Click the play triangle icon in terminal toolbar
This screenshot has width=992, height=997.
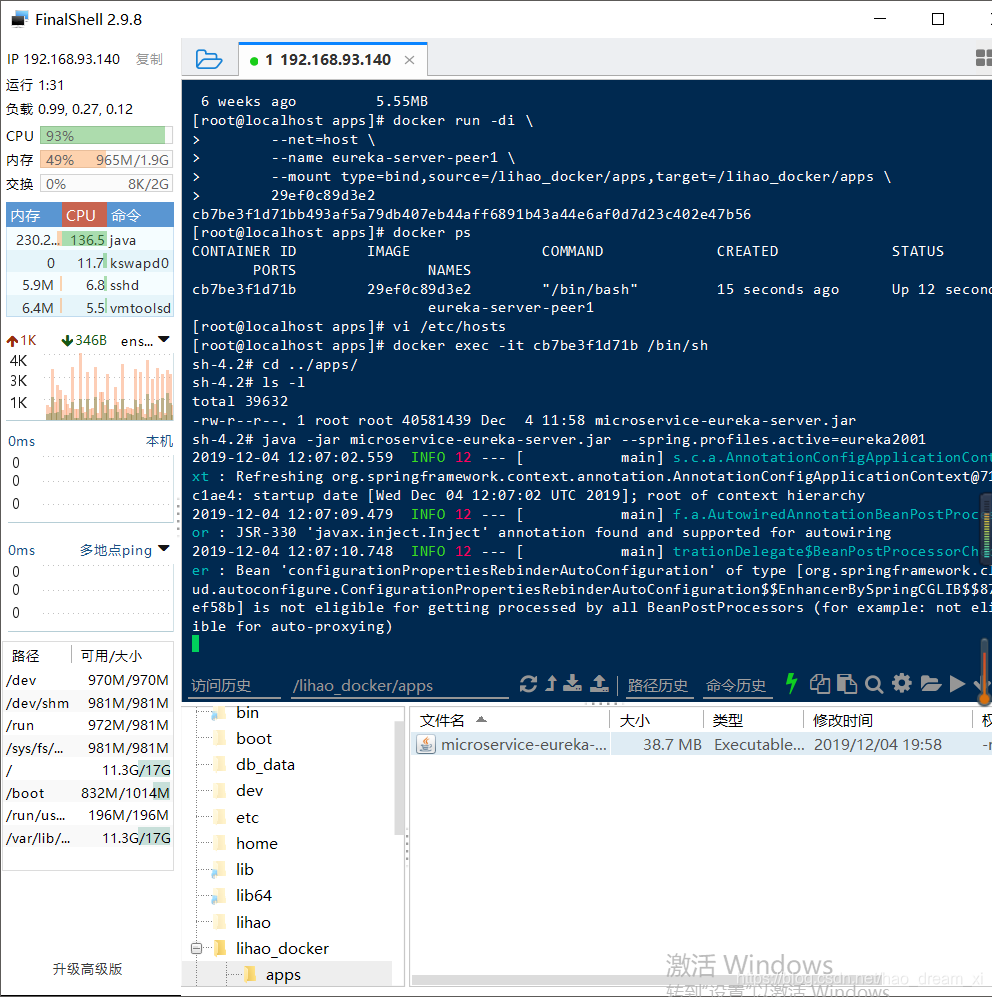pos(957,684)
